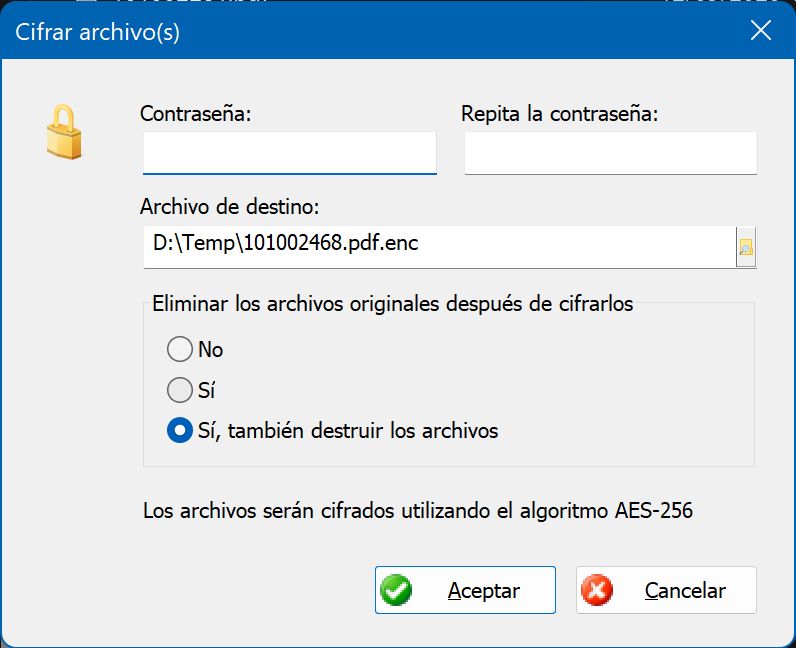Select the No radio button

click(180, 349)
